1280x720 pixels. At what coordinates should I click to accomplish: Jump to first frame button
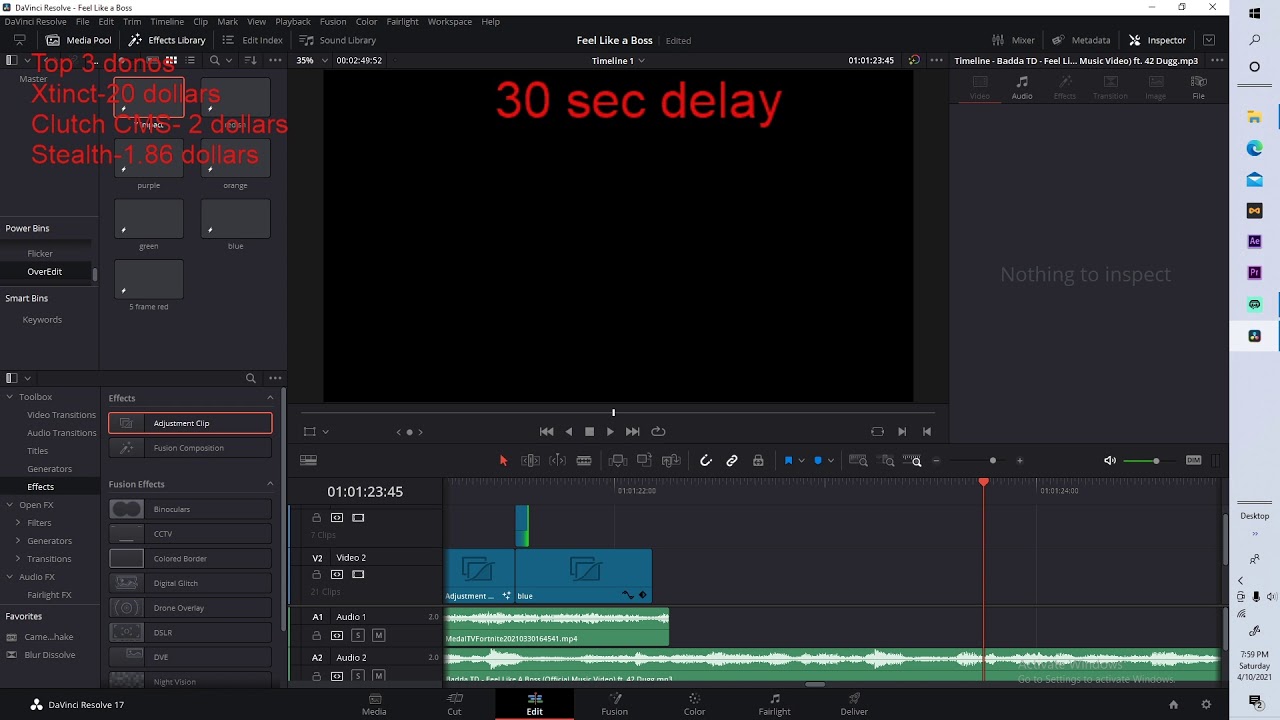click(546, 432)
